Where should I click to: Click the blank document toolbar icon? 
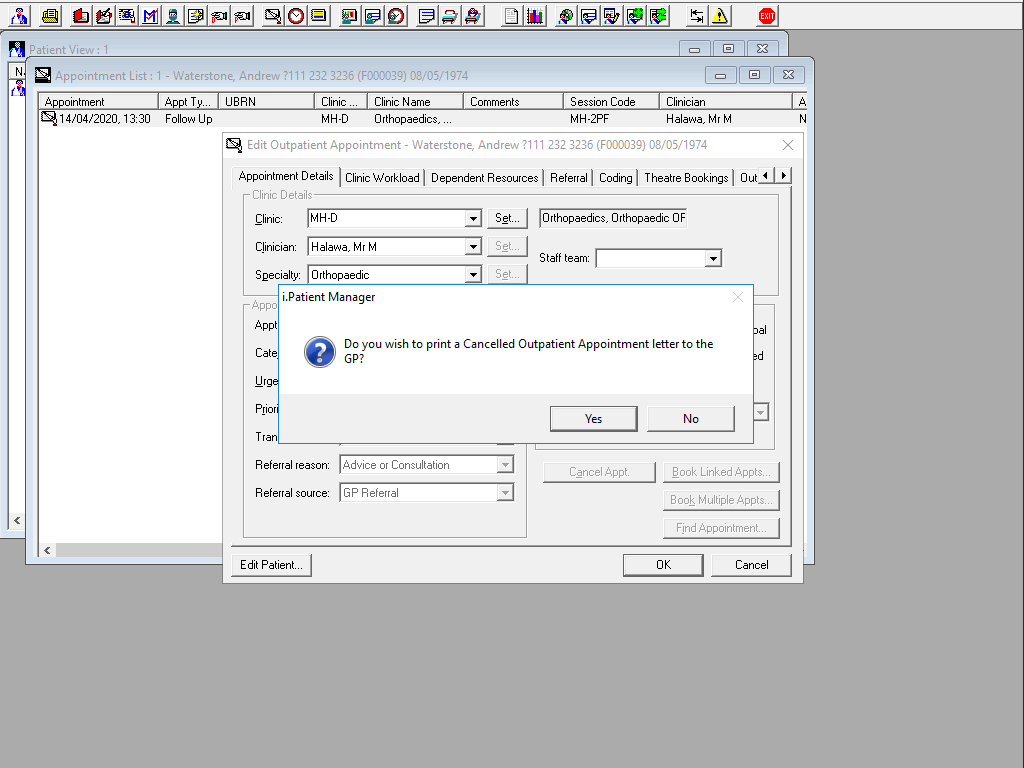tap(511, 16)
